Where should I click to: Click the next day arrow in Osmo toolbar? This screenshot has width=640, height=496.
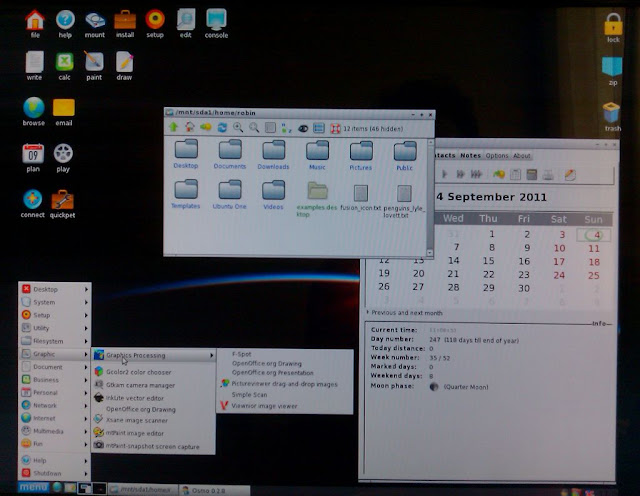coord(445,174)
